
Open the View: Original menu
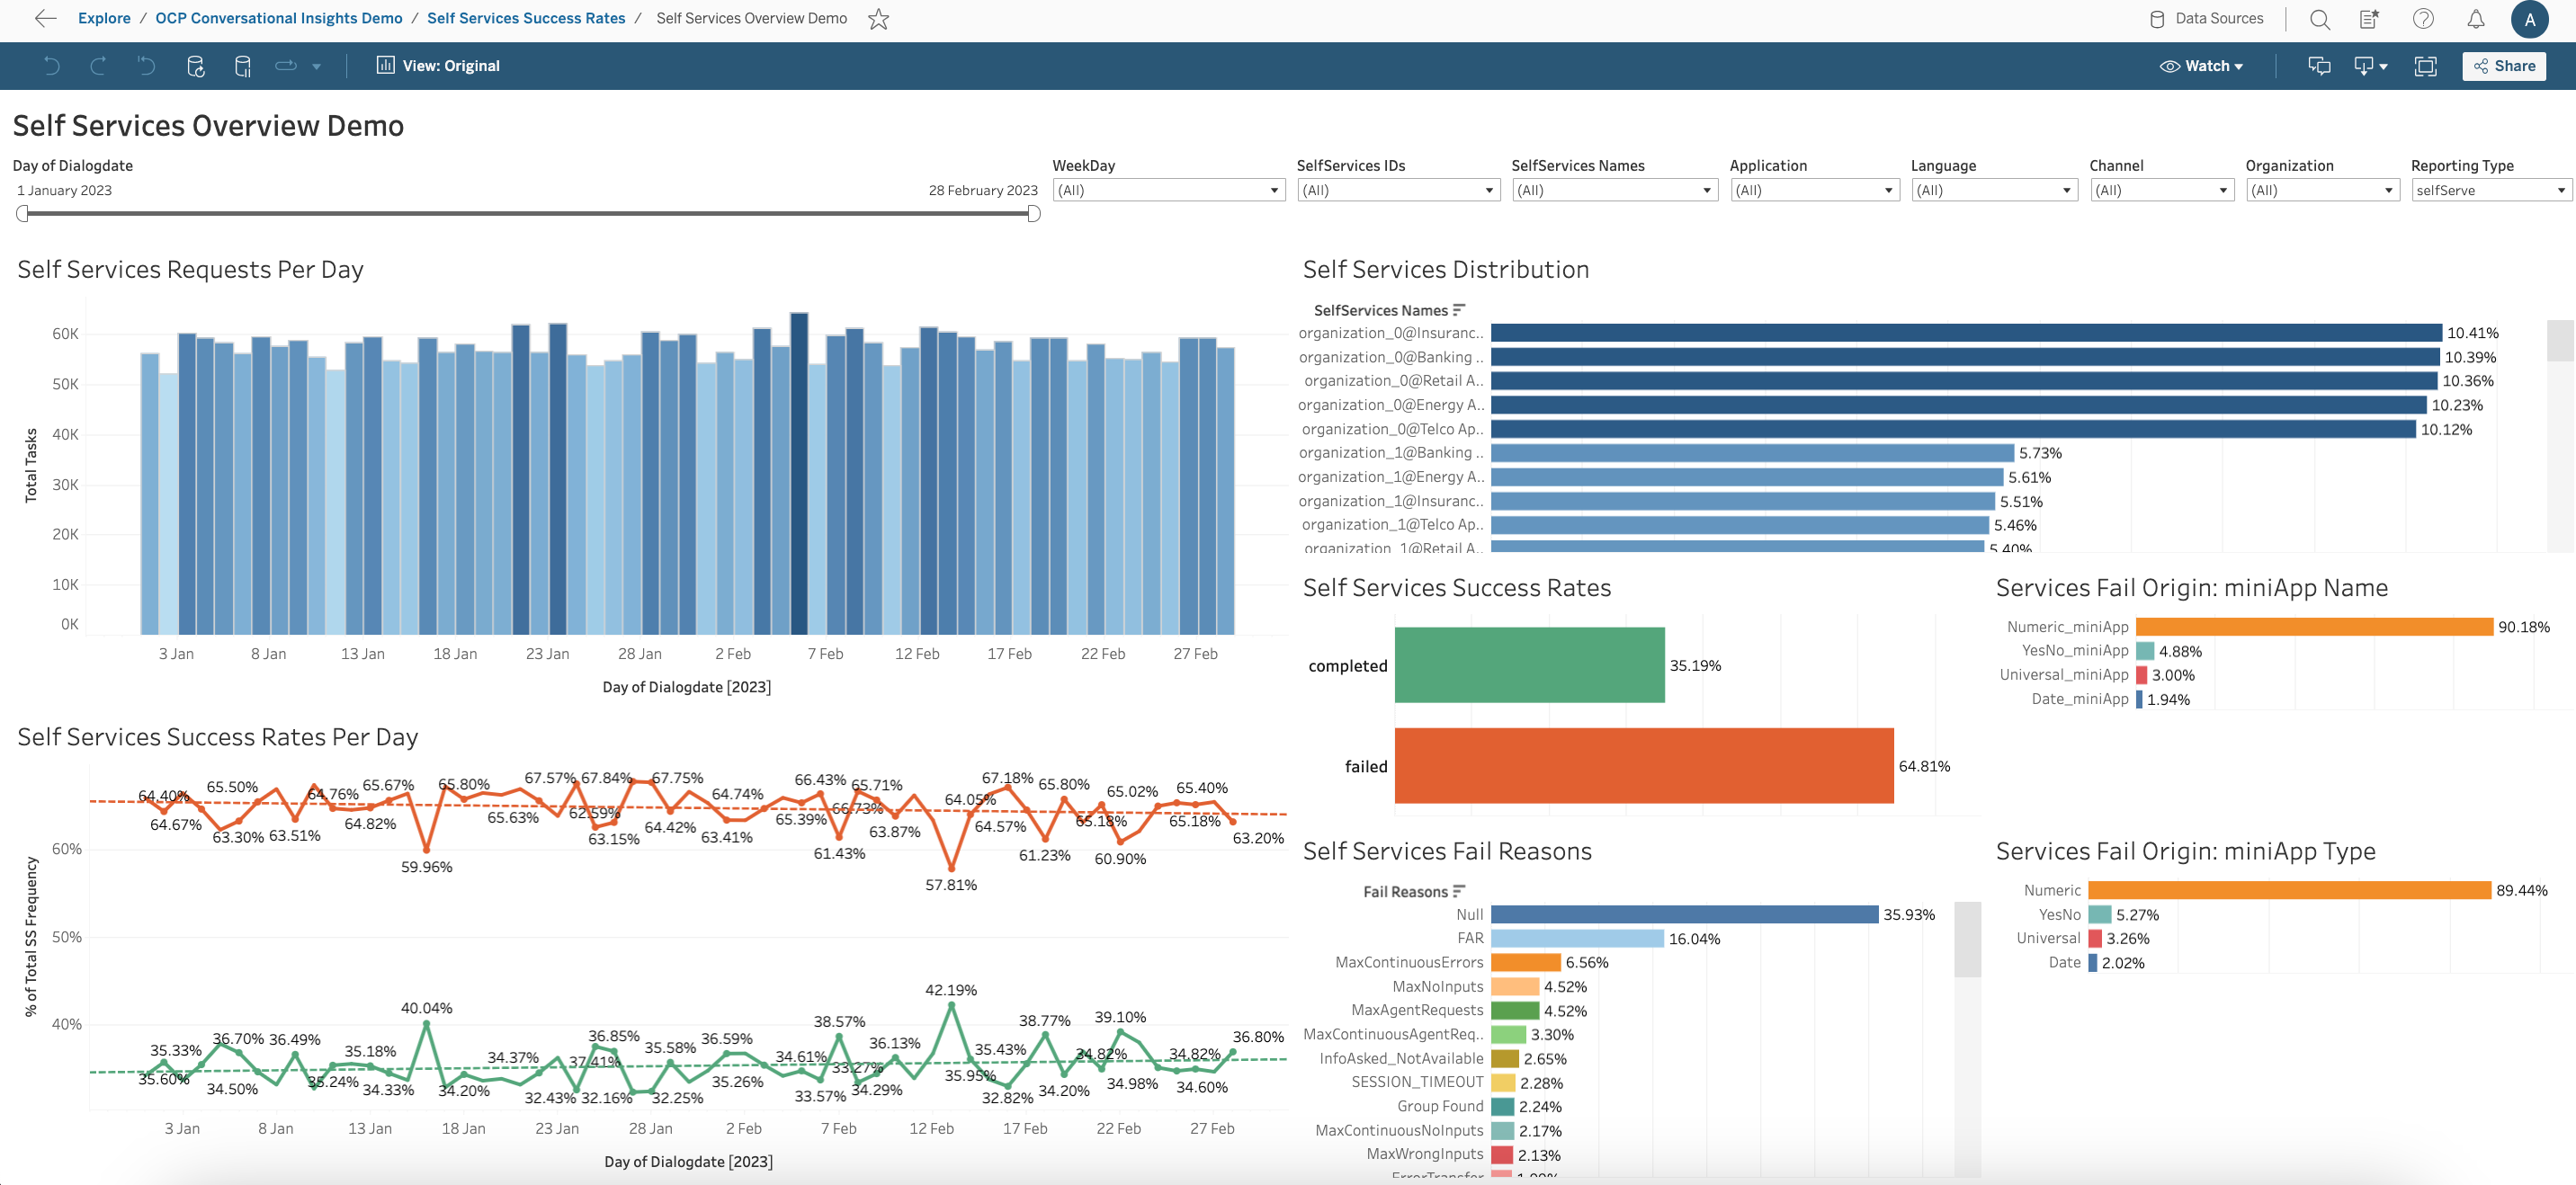[x=438, y=66]
